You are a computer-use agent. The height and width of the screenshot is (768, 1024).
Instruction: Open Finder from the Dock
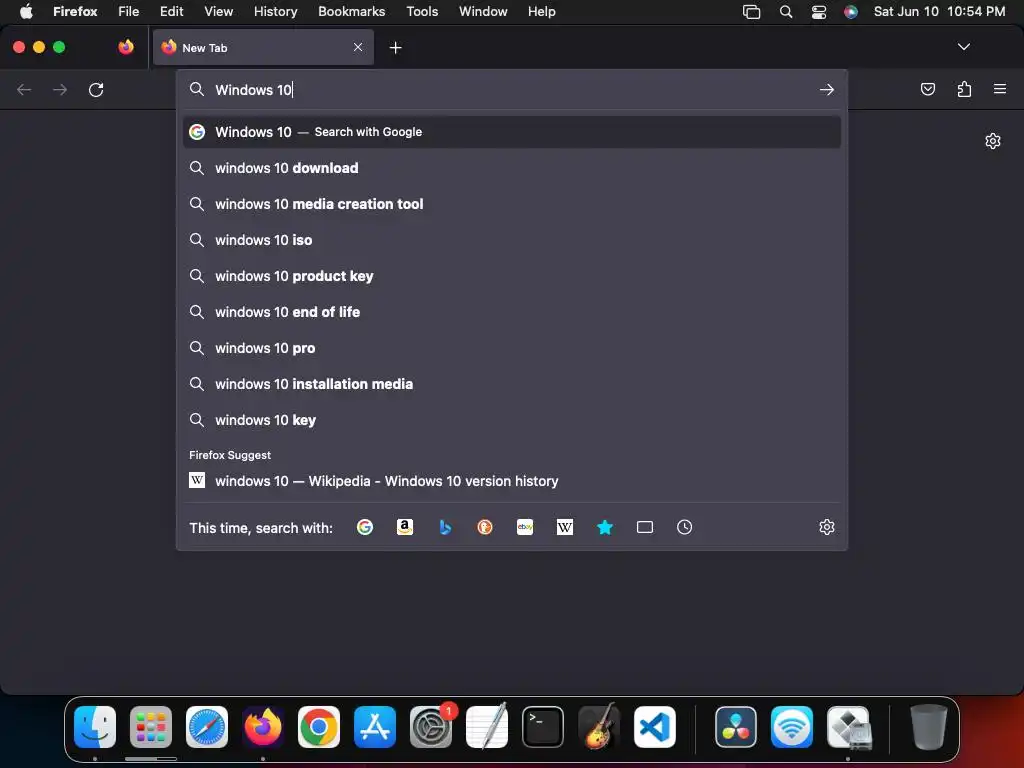(95, 727)
